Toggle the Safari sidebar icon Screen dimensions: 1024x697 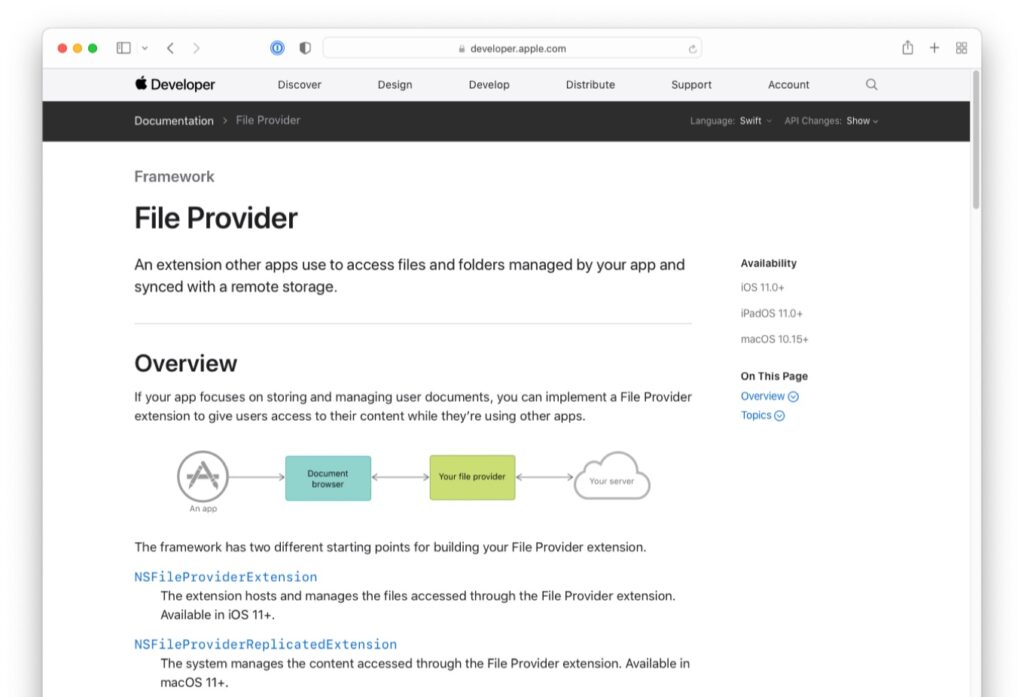point(122,47)
